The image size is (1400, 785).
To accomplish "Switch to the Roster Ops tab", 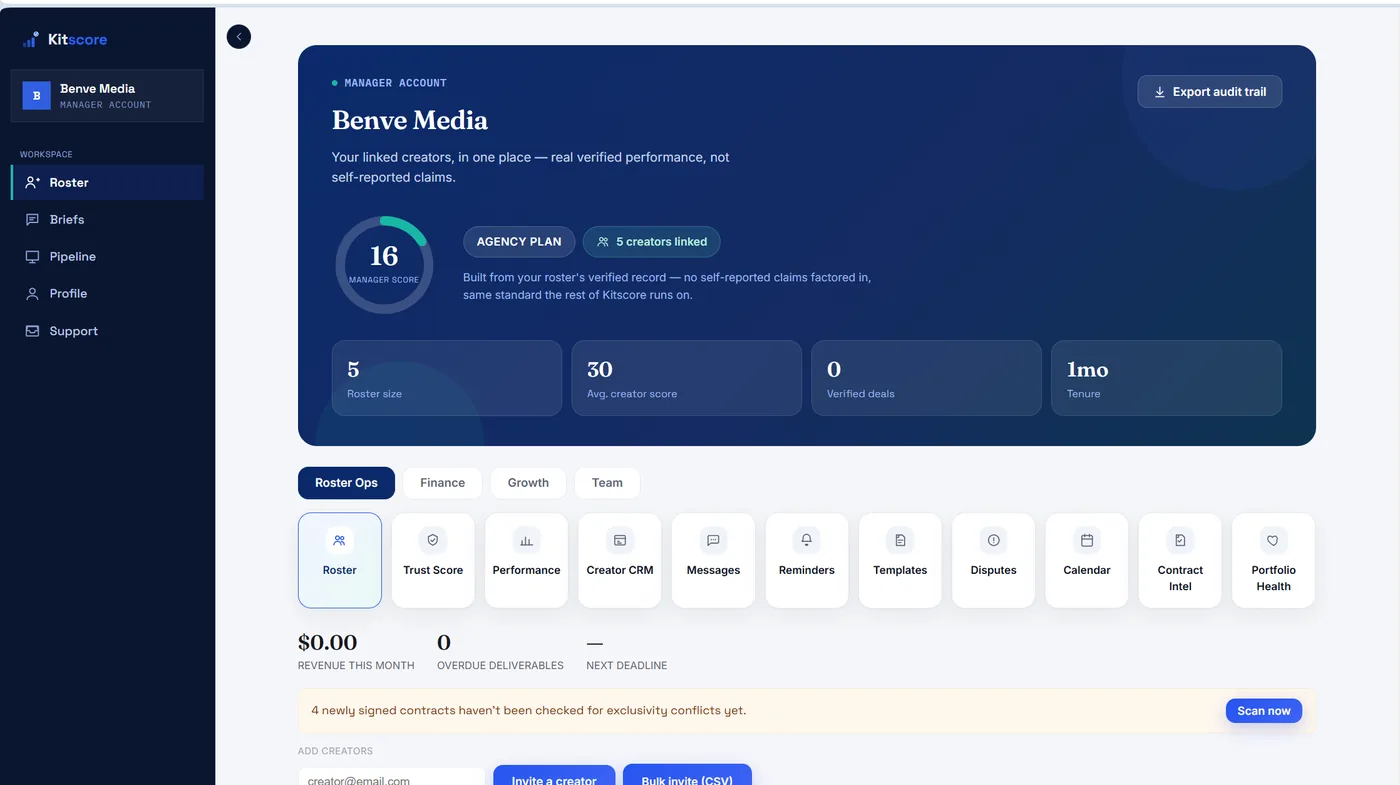I will point(346,483).
